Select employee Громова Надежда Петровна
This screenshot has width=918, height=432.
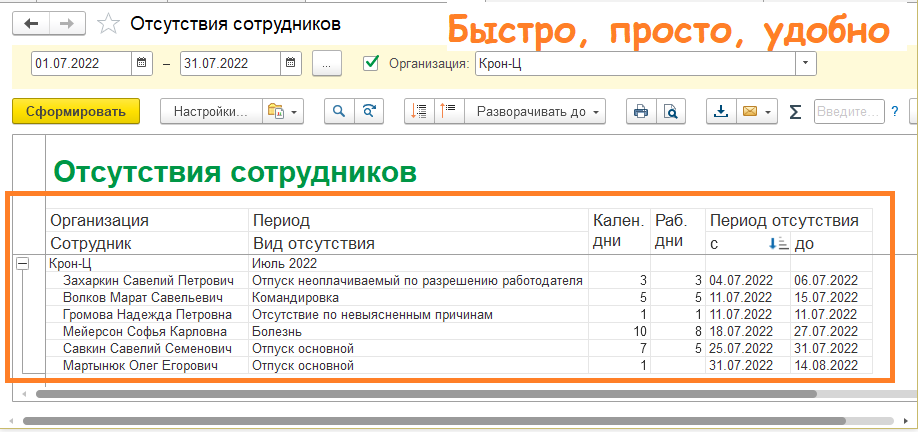[x=147, y=315]
